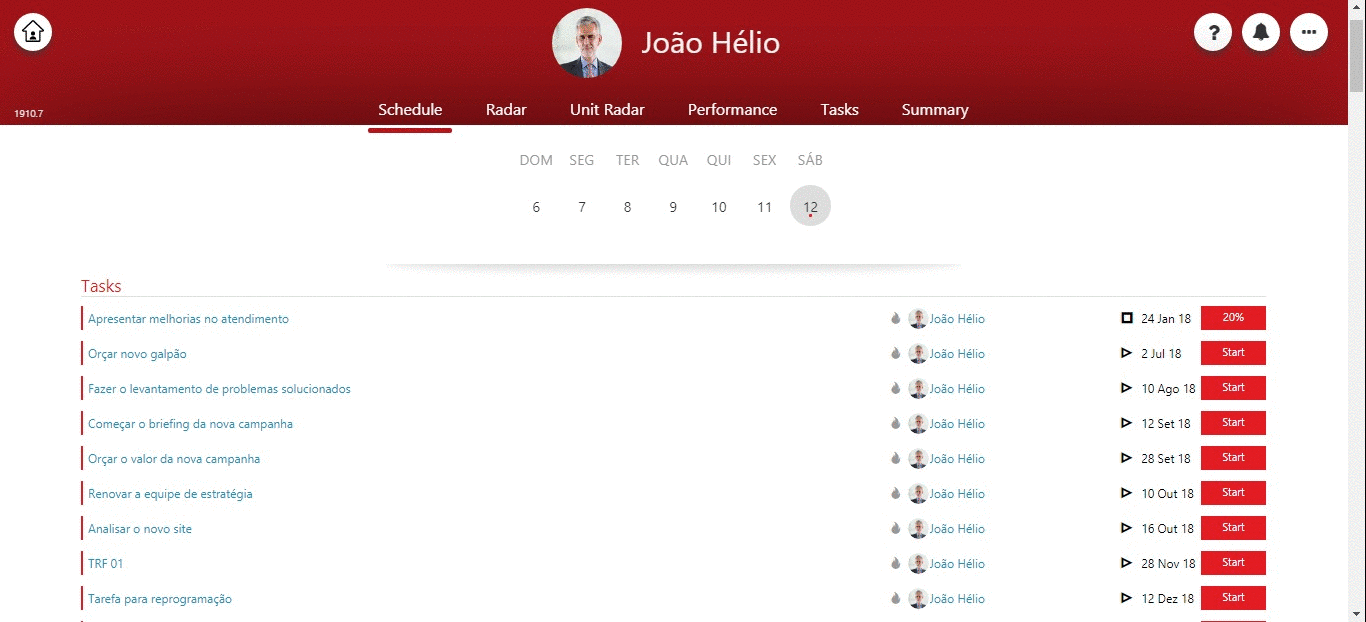Viewport: 1366px width, 622px height.
Task: Start the Tarefa para reprogramação task
Action: tap(1233, 598)
